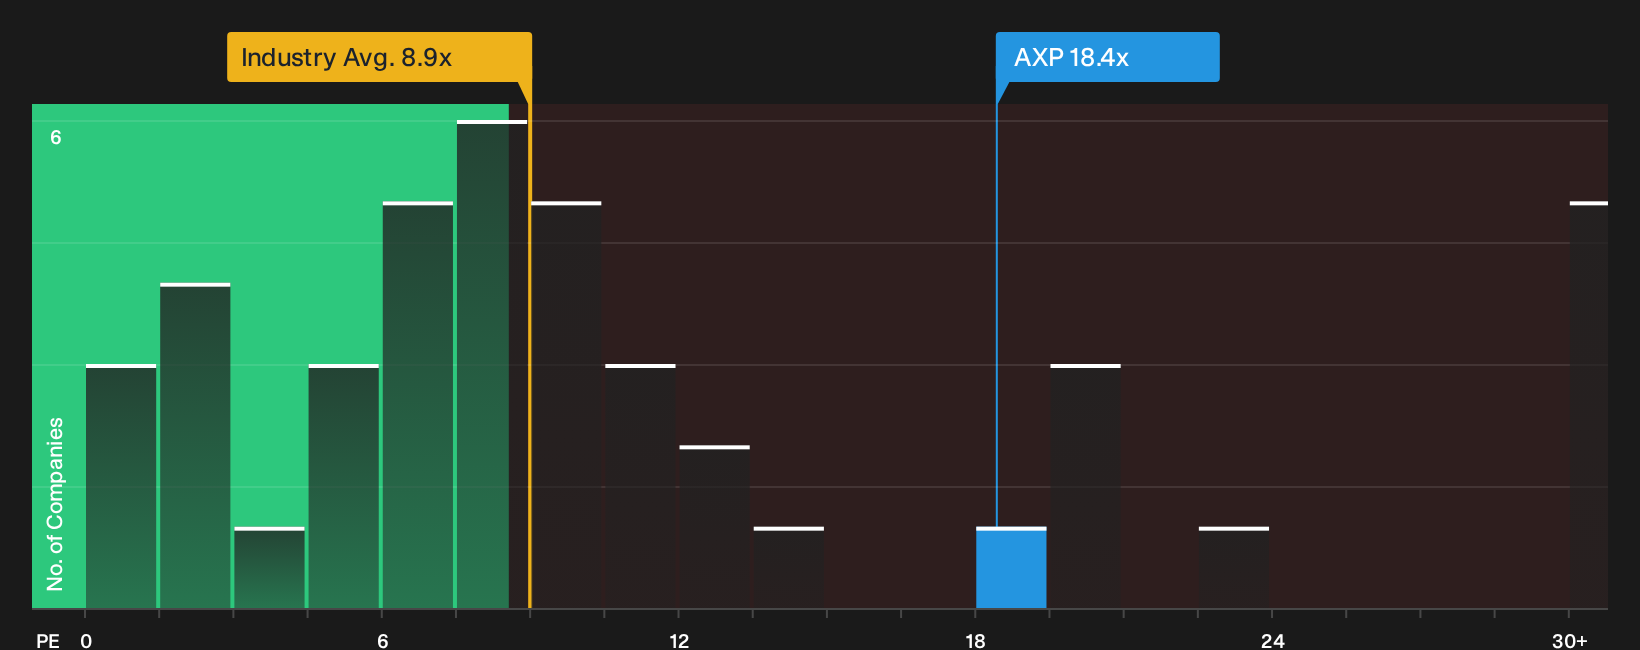Viewport: 1640px width, 650px height.
Task: Click the bar starting at PE 0
Action: click(121, 486)
